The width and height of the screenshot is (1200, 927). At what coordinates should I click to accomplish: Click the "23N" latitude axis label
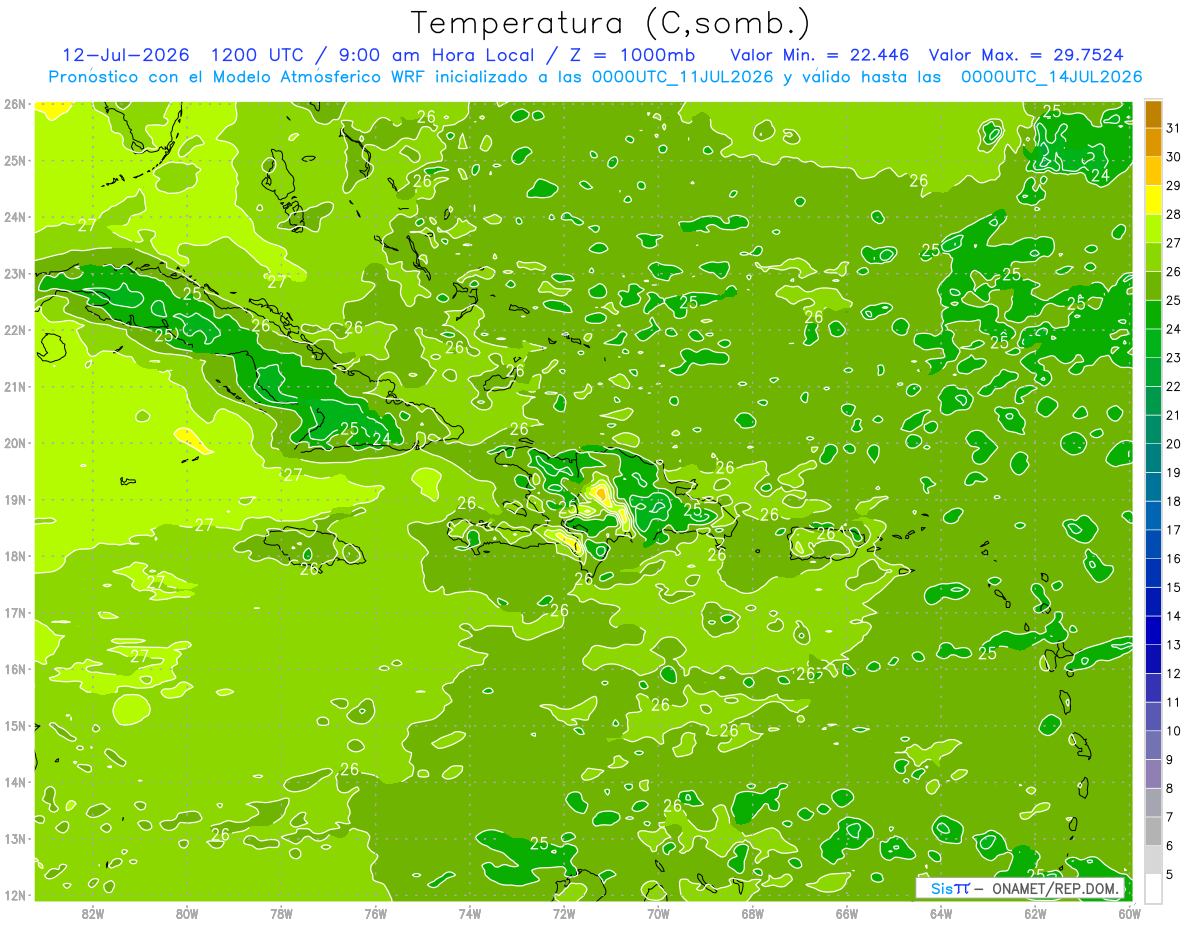click(x=14, y=273)
